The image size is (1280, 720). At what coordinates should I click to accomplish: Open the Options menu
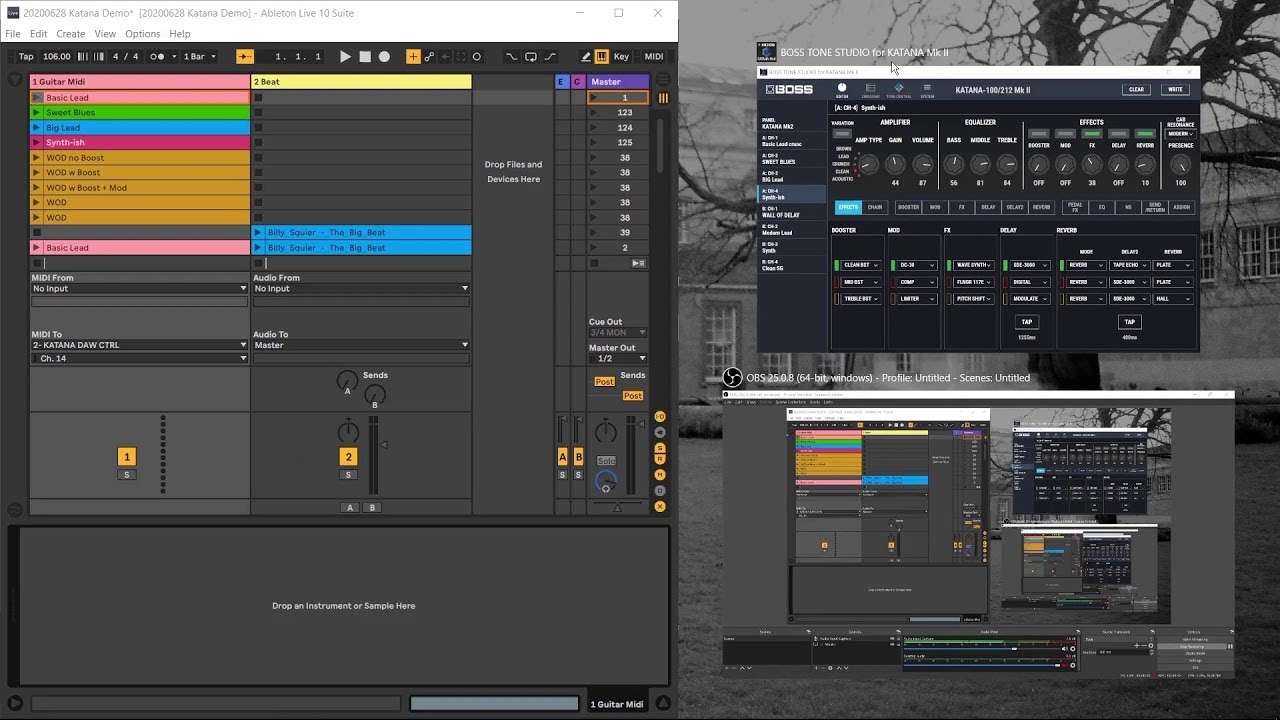[x=142, y=34]
